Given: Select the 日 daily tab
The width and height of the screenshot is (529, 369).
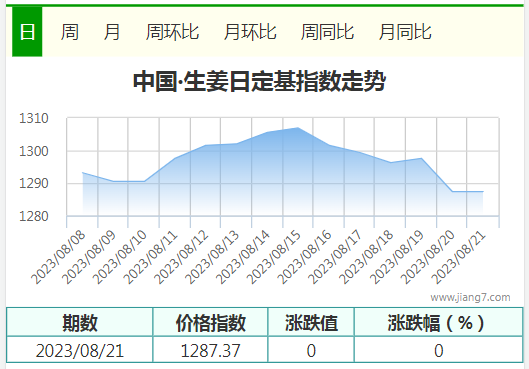Looking at the screenshot, I should 27,32.
